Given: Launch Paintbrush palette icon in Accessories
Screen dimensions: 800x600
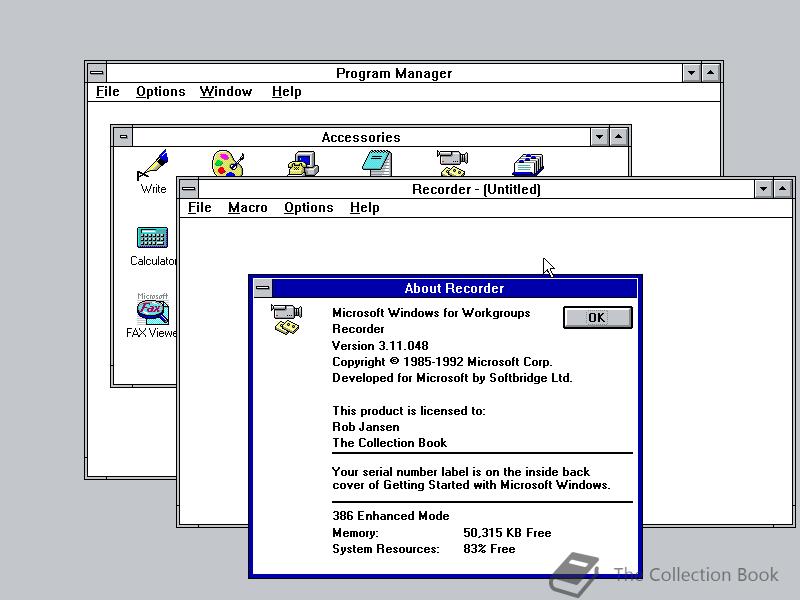Looking at the screenshot, I should point(228,163).
